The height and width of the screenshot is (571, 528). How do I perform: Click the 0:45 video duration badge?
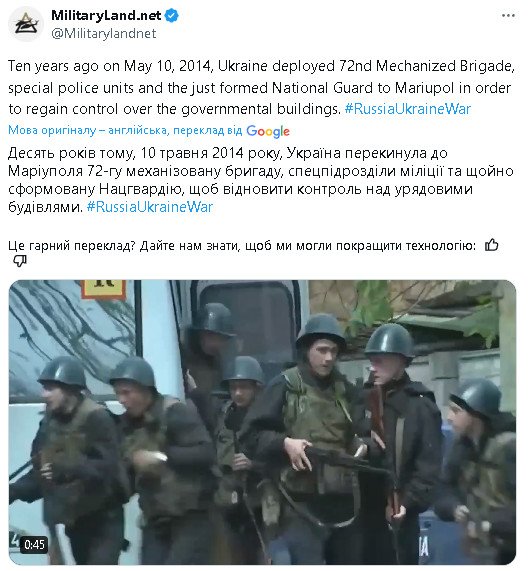pos(34,545)
